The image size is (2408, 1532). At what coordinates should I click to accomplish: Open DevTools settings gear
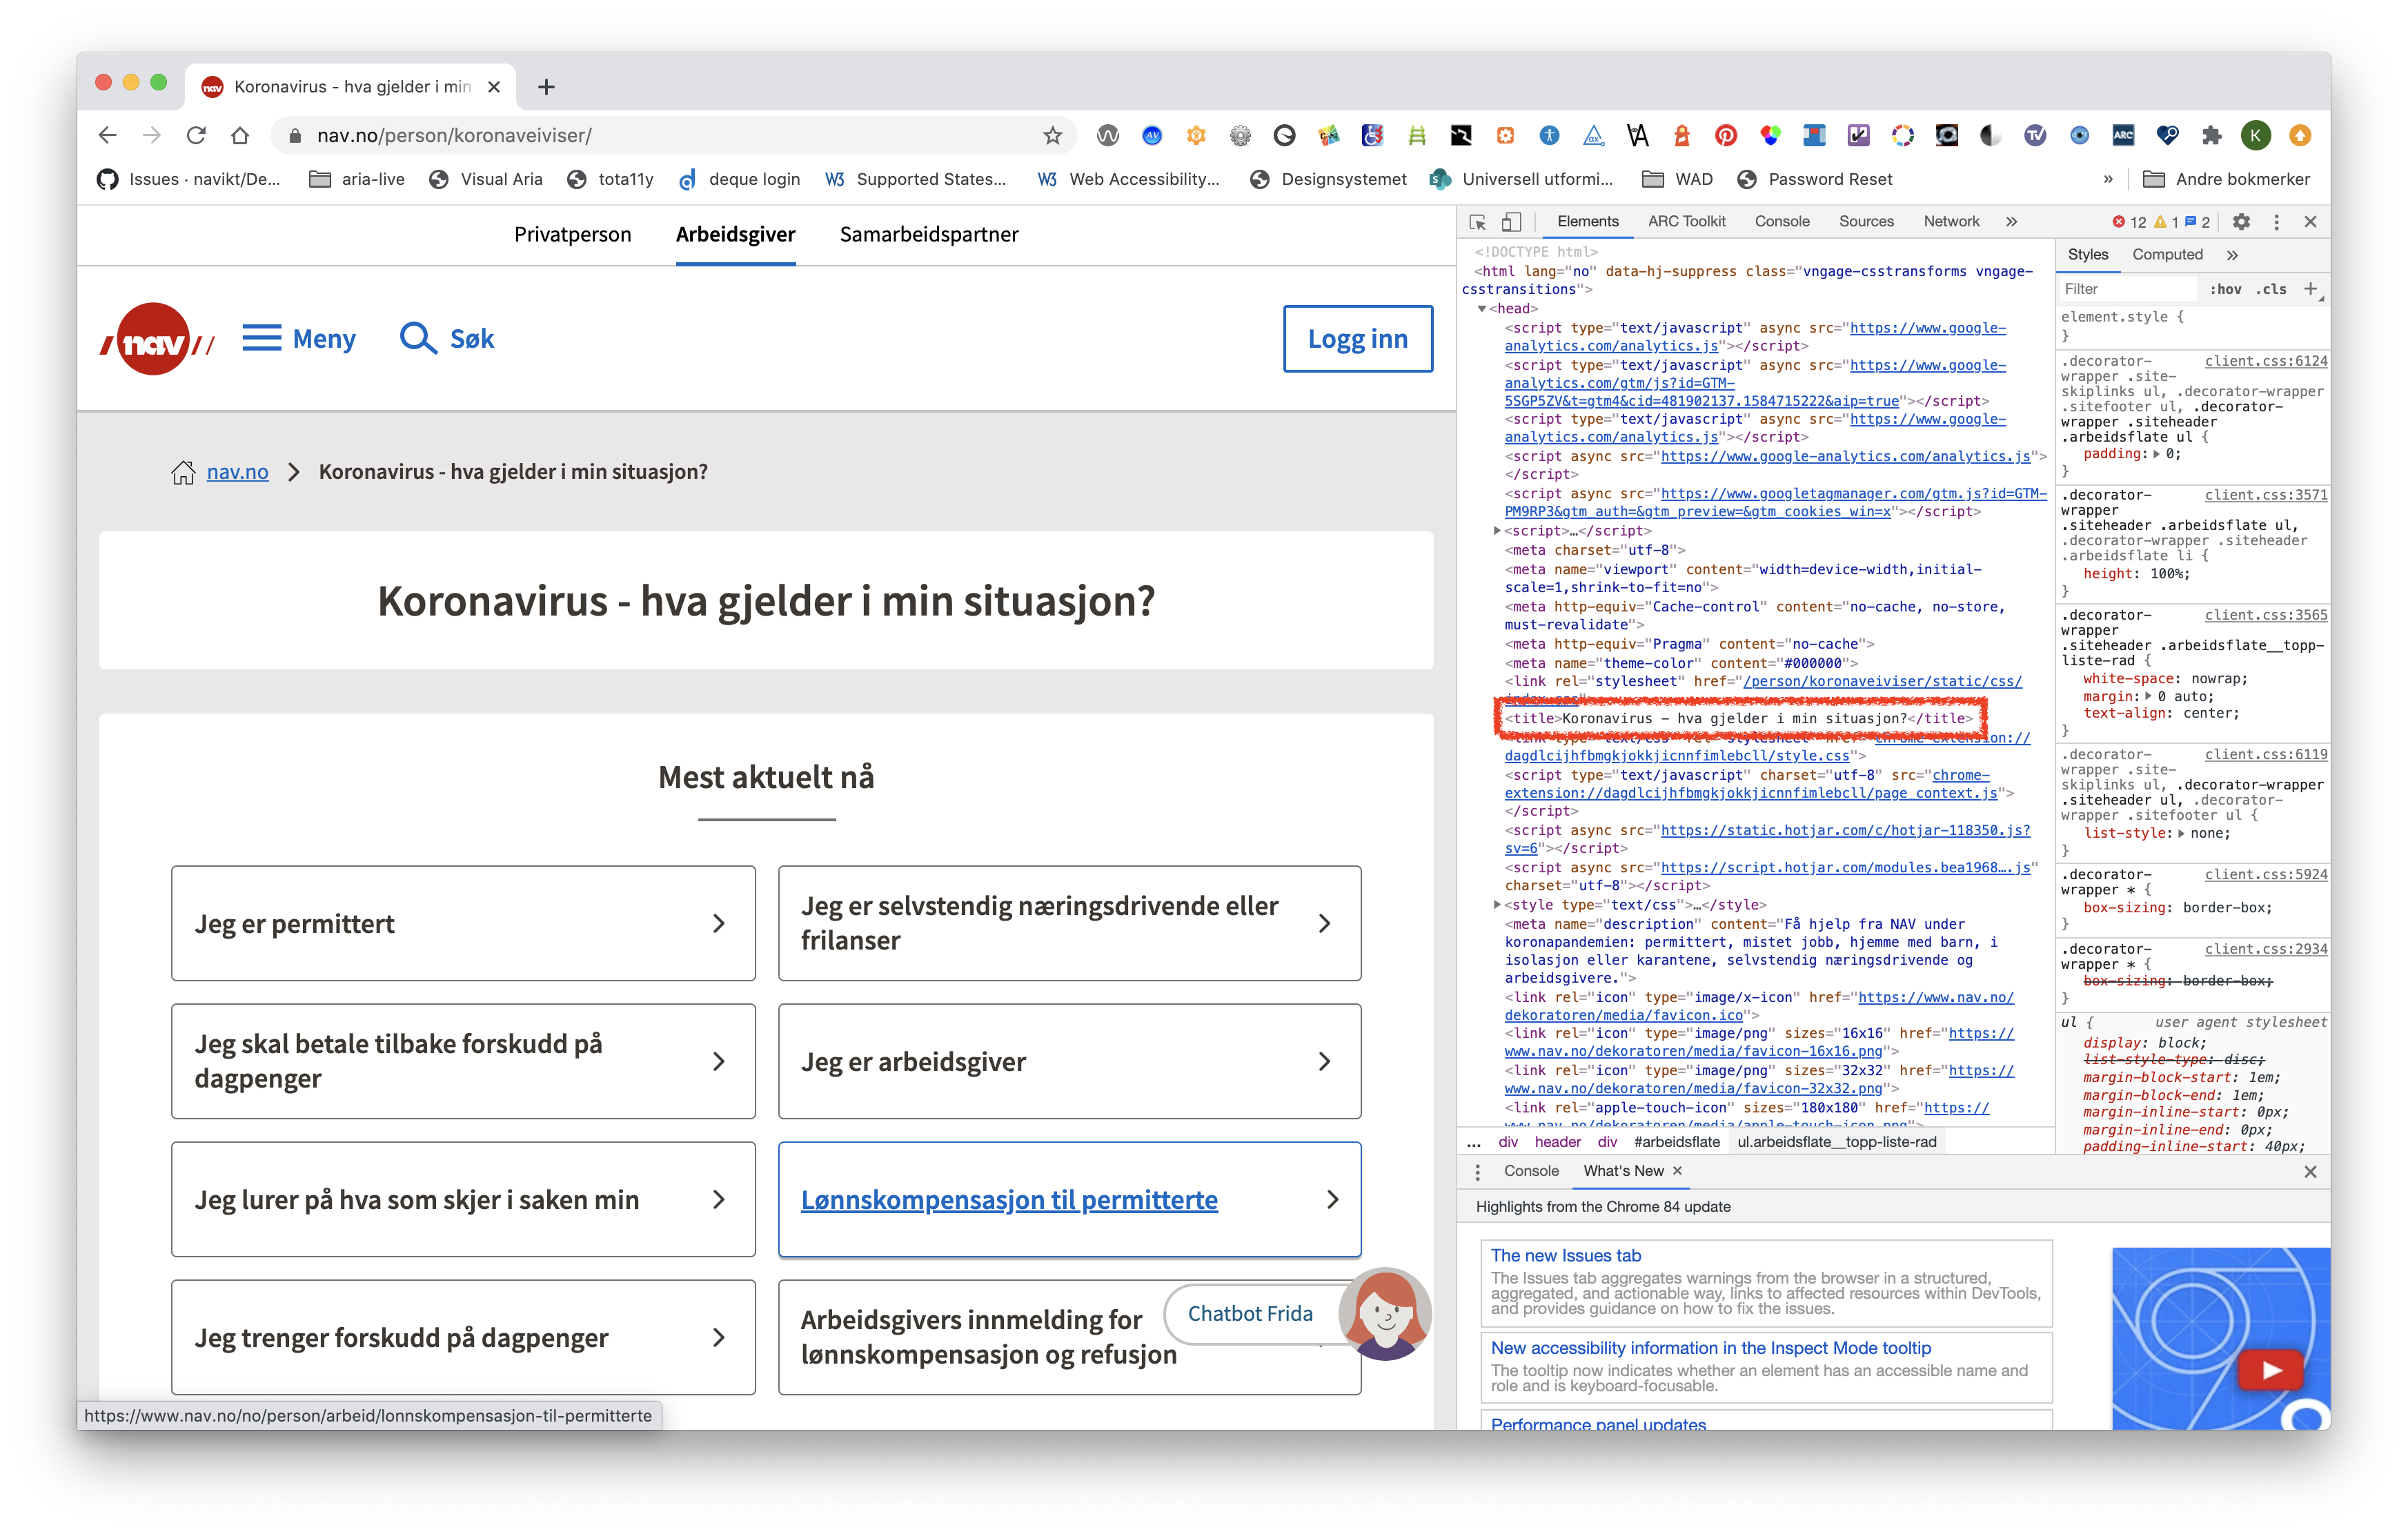(x=2241, y=222)
